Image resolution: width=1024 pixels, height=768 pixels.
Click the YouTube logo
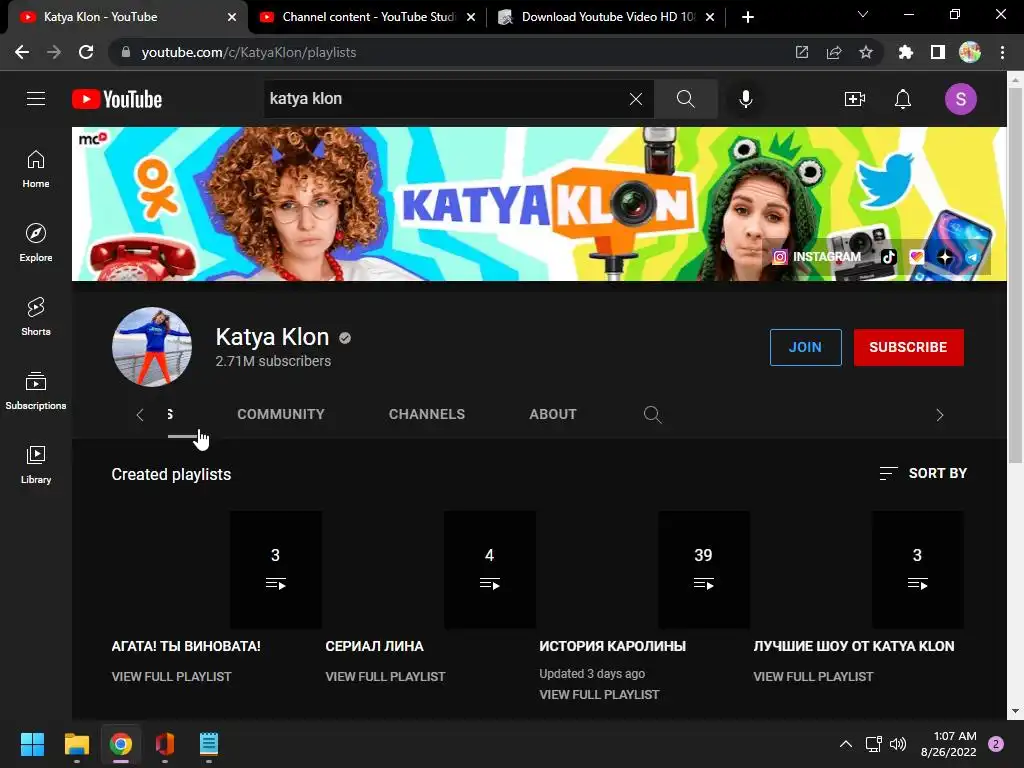tap(117, 99)
